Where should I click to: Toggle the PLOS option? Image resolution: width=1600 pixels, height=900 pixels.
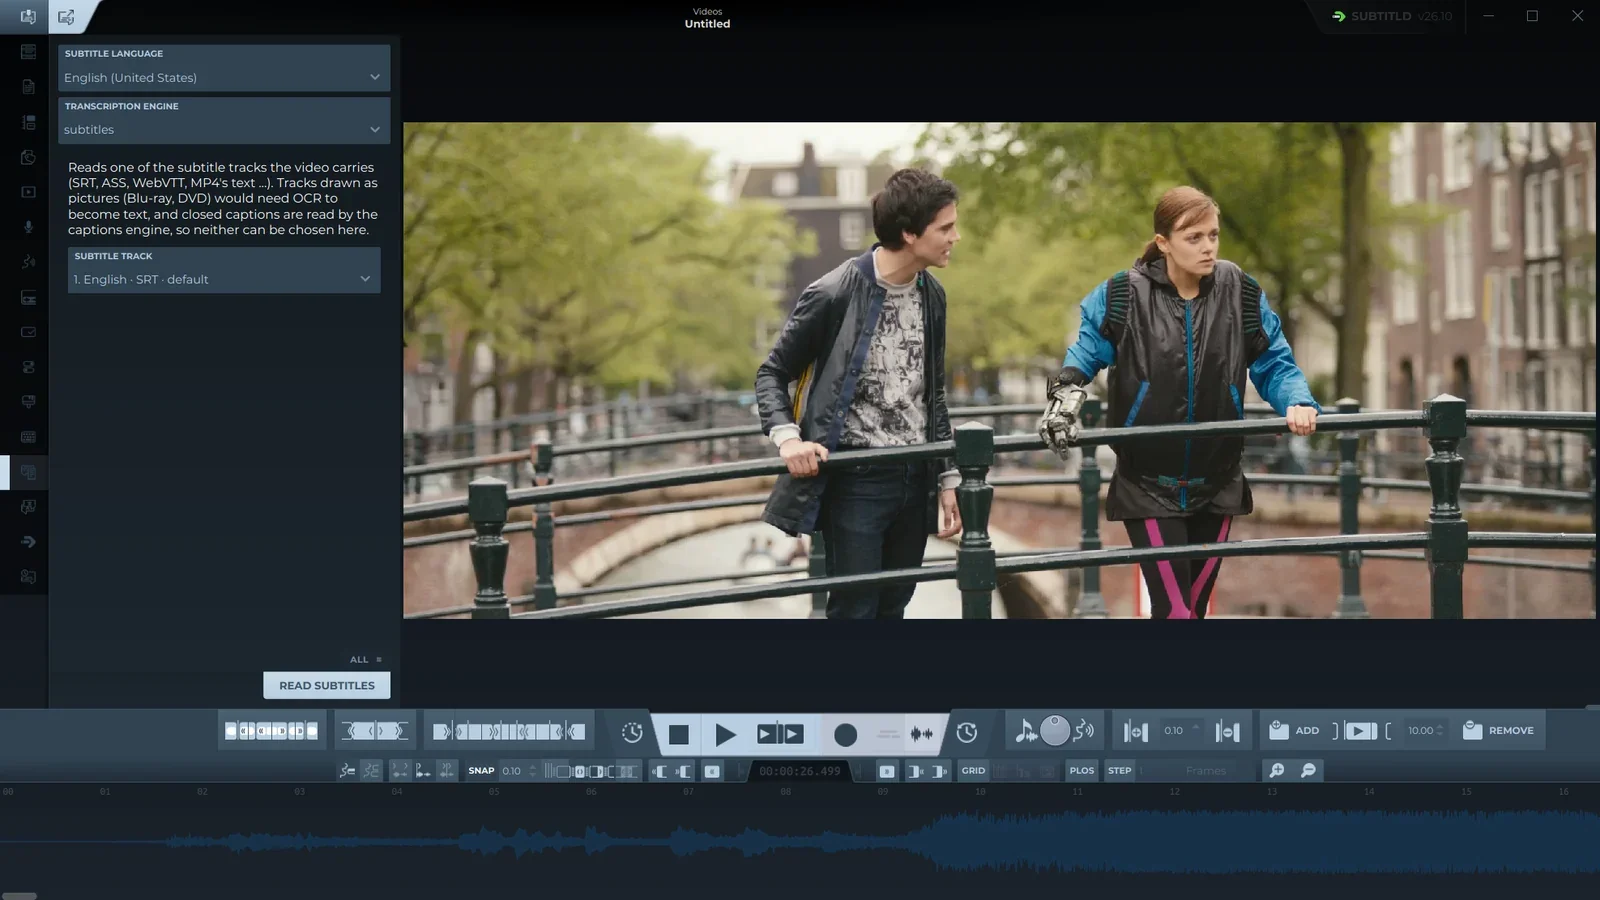[1081, 771]
